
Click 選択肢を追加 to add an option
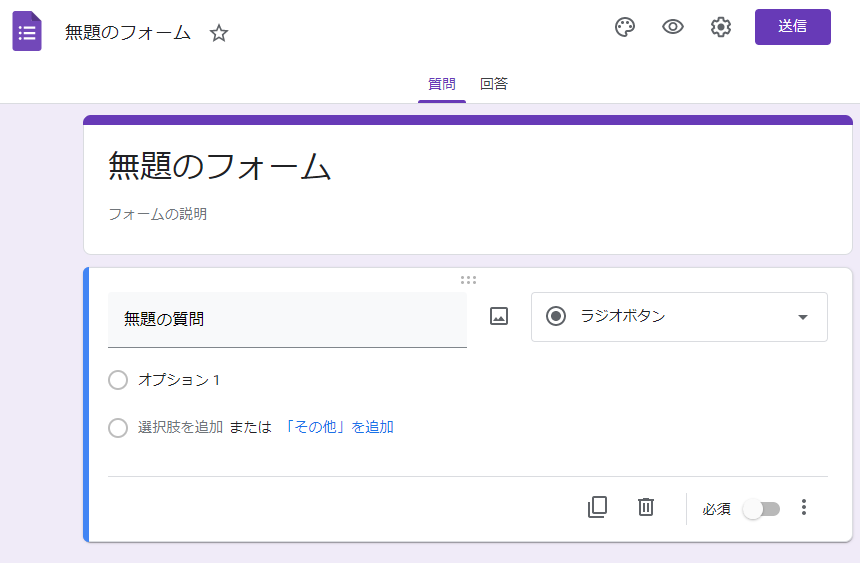180,427
